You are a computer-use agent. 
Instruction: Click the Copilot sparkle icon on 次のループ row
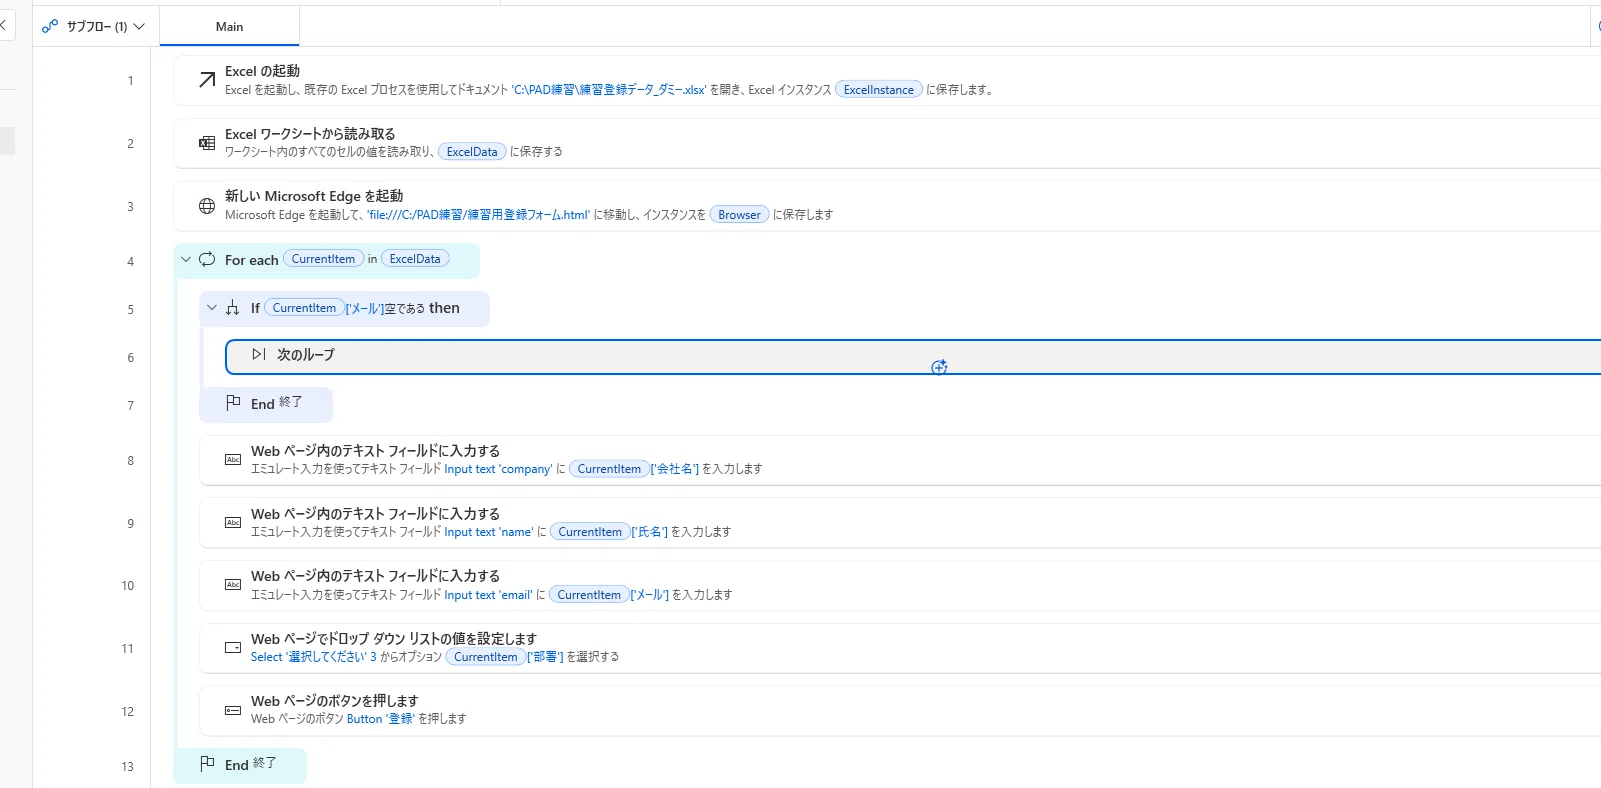click(939, 367)
